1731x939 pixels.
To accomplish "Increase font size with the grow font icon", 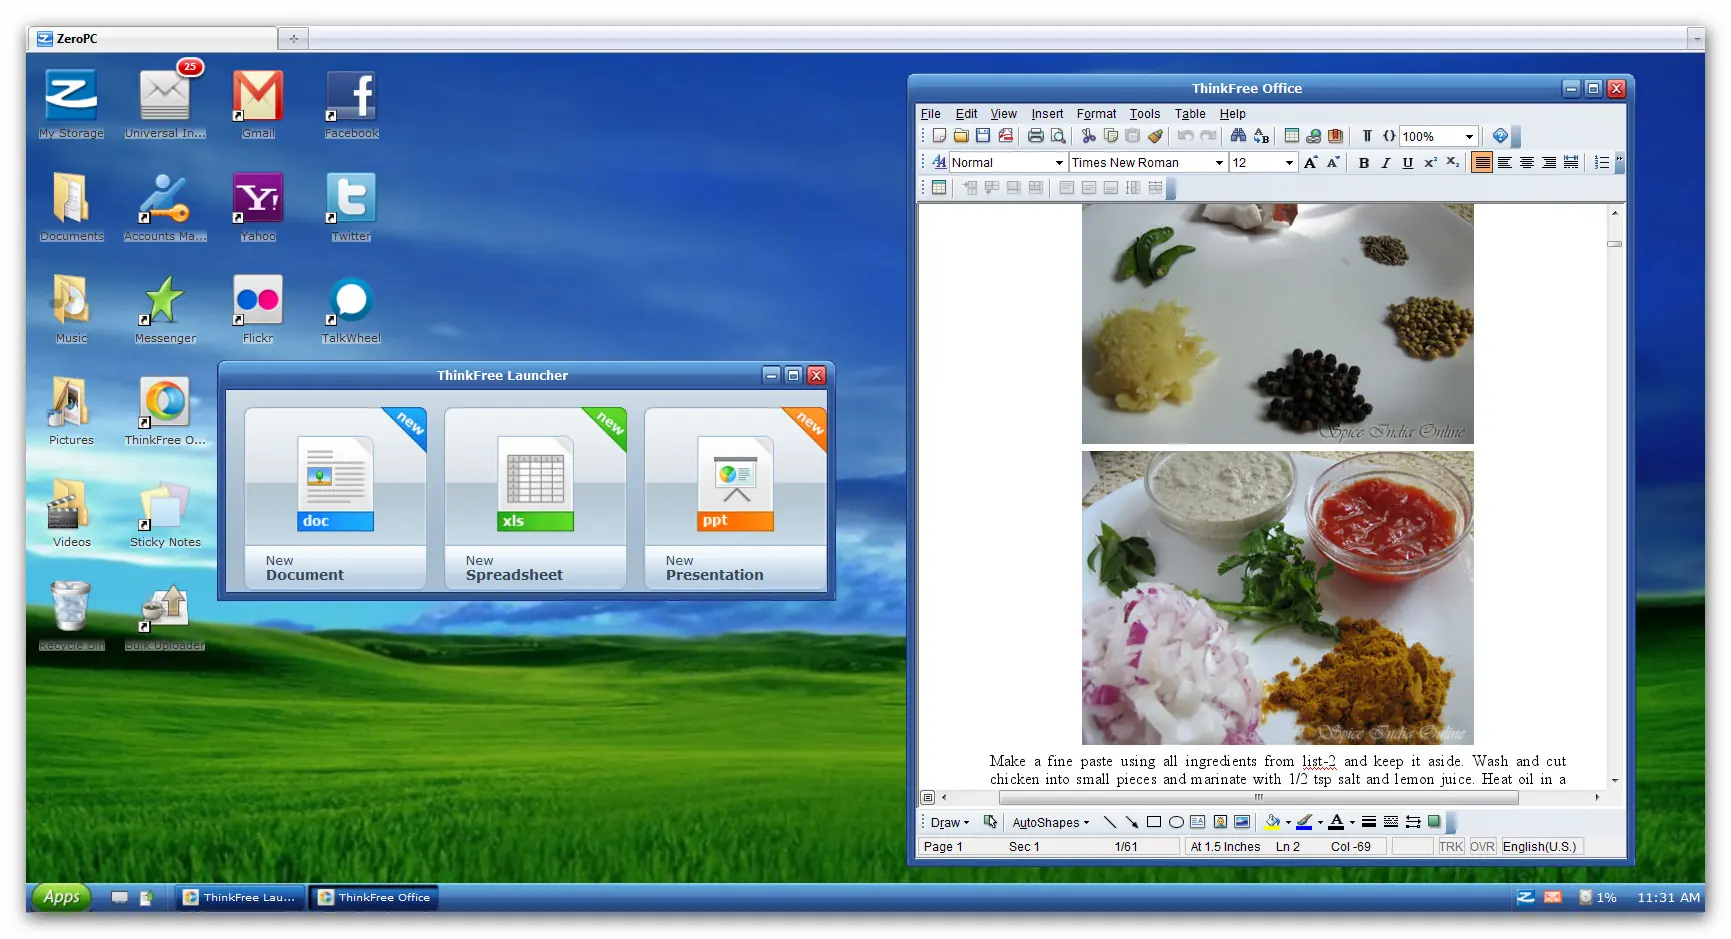I will [1311, 162].
